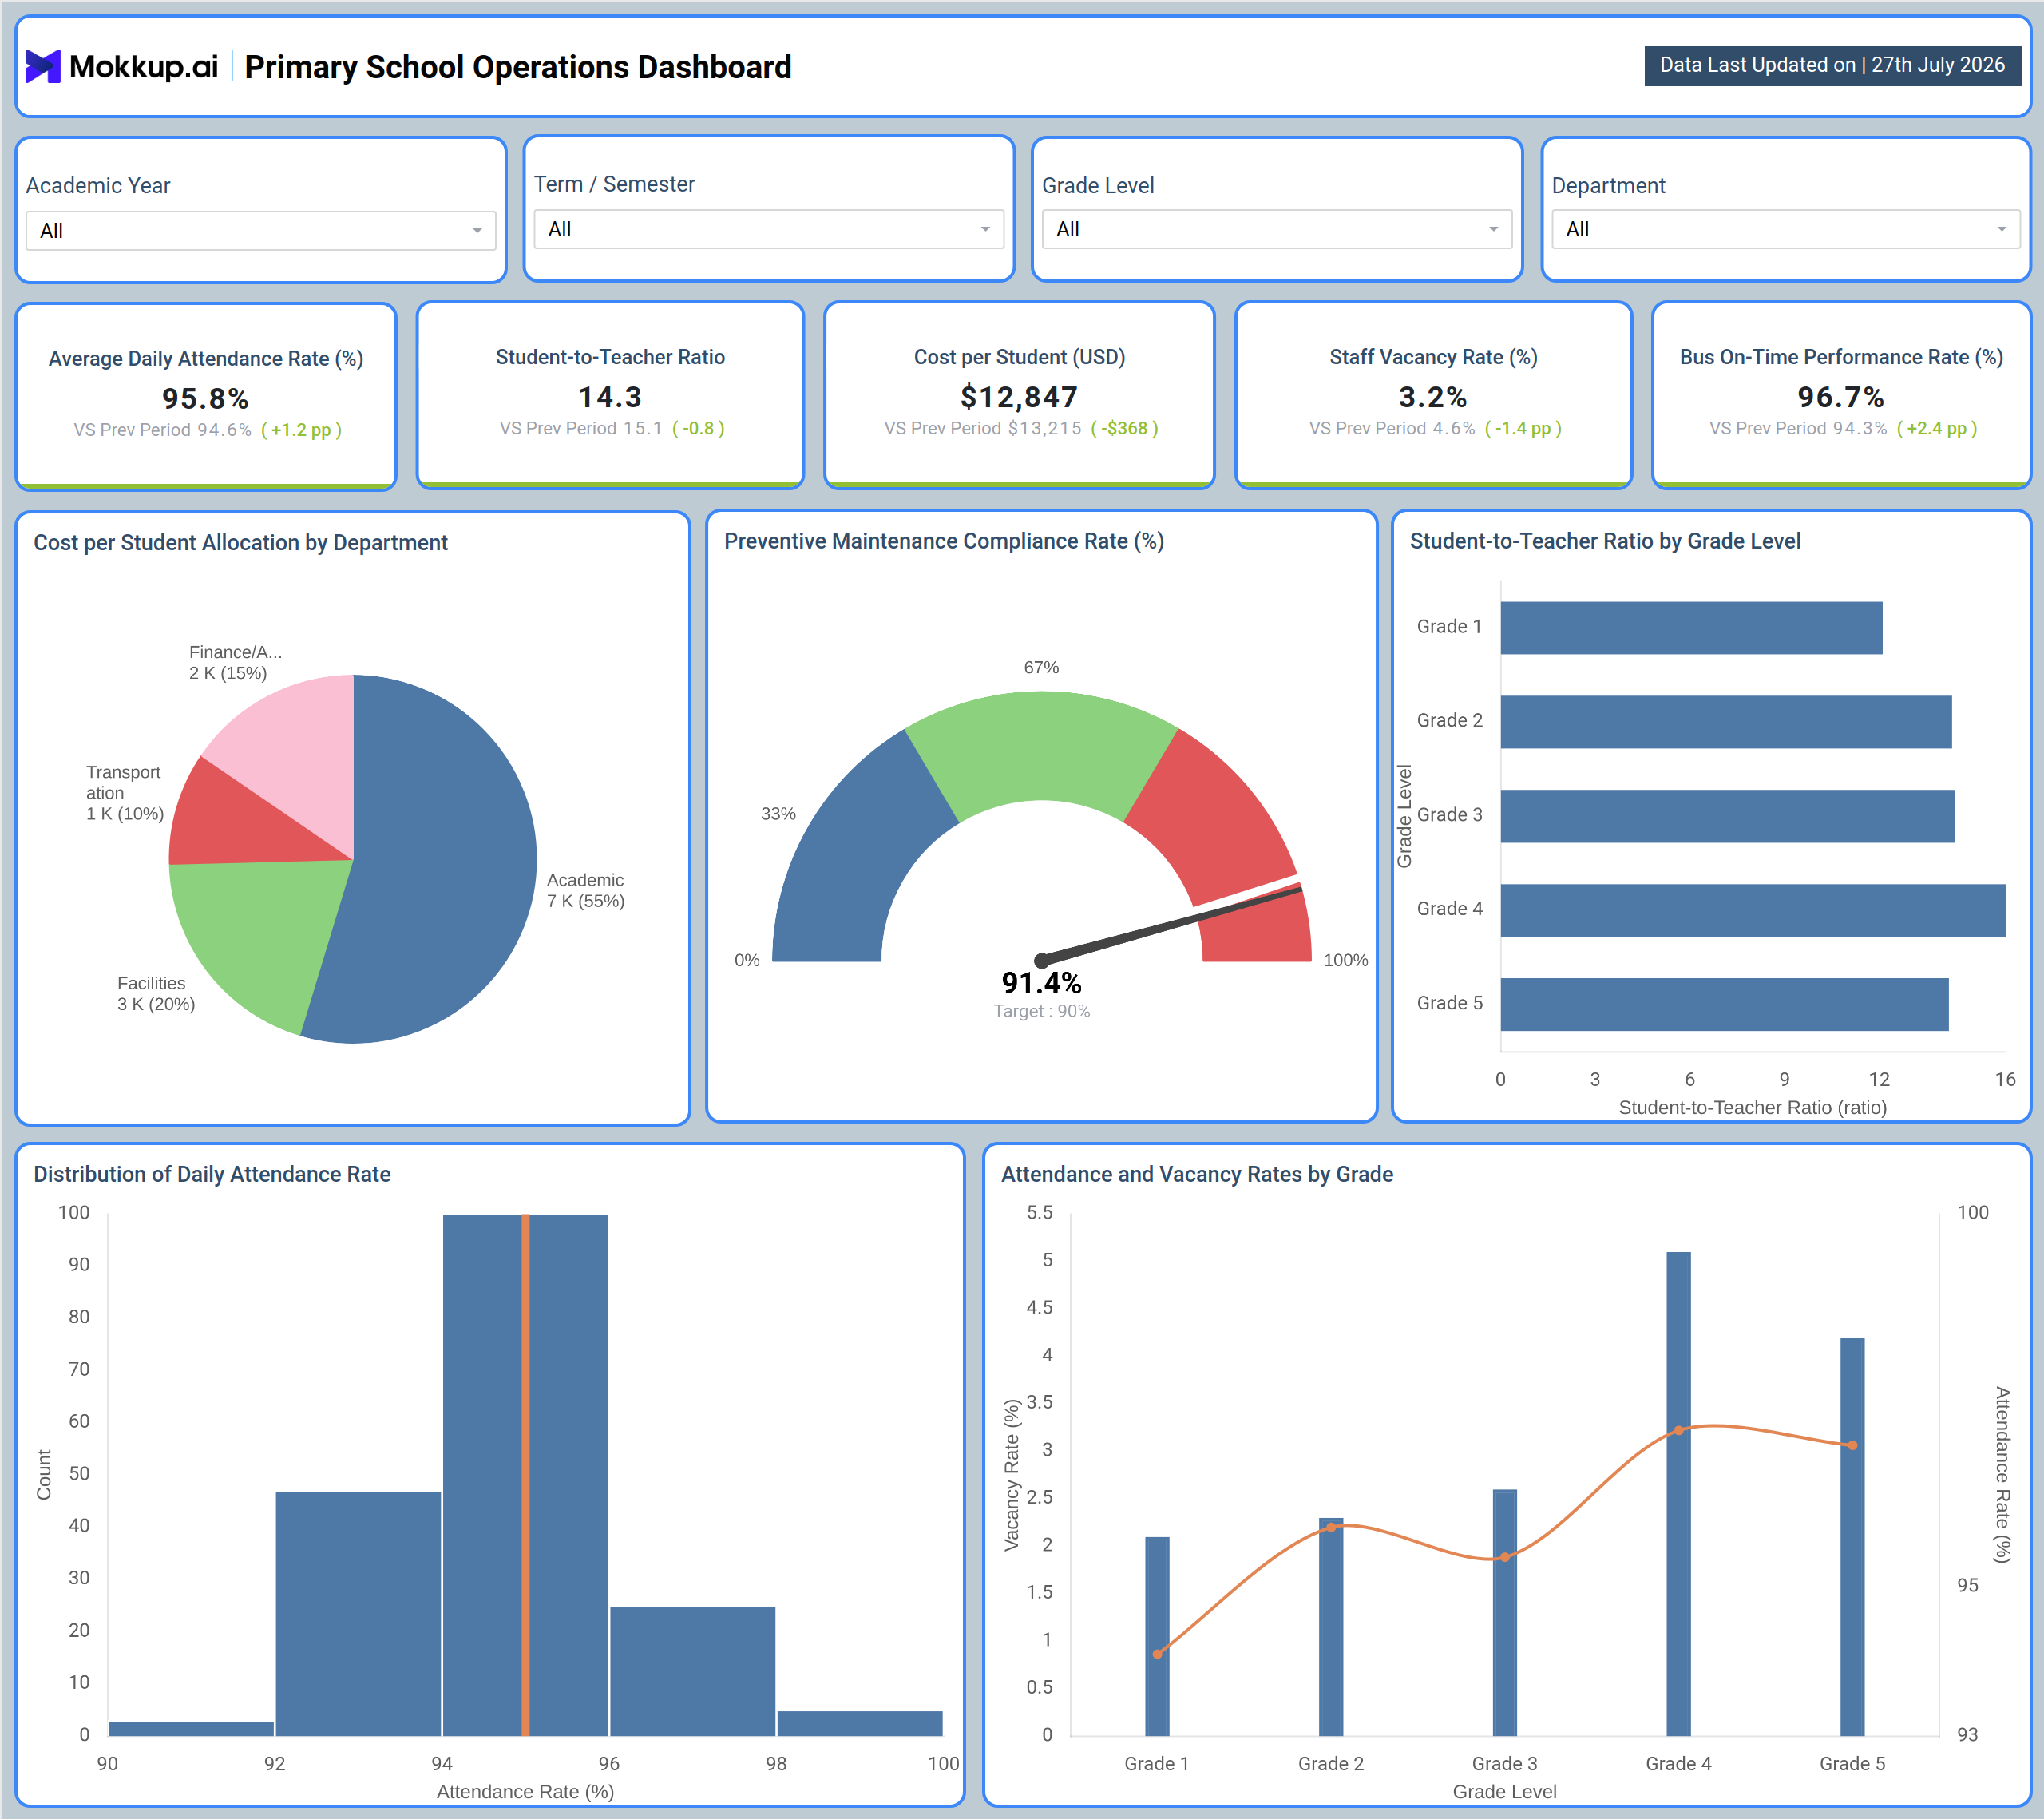
Task: Select the Grade 2 bar in ratio chart
Action: [1726, 722]
